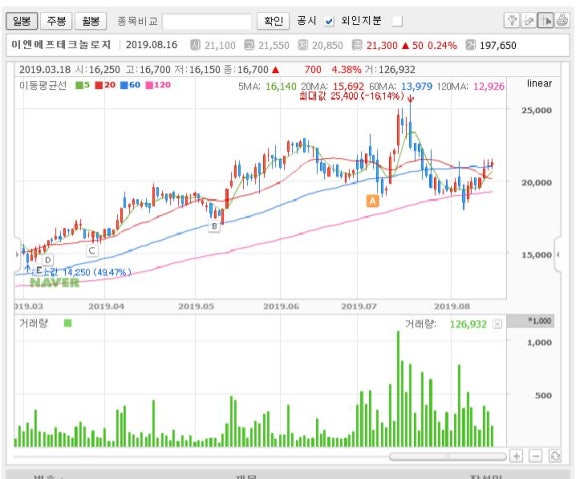Click the blue 60-day MA swatch
This screenshot has height=479, width=580.
pos(124,85)
